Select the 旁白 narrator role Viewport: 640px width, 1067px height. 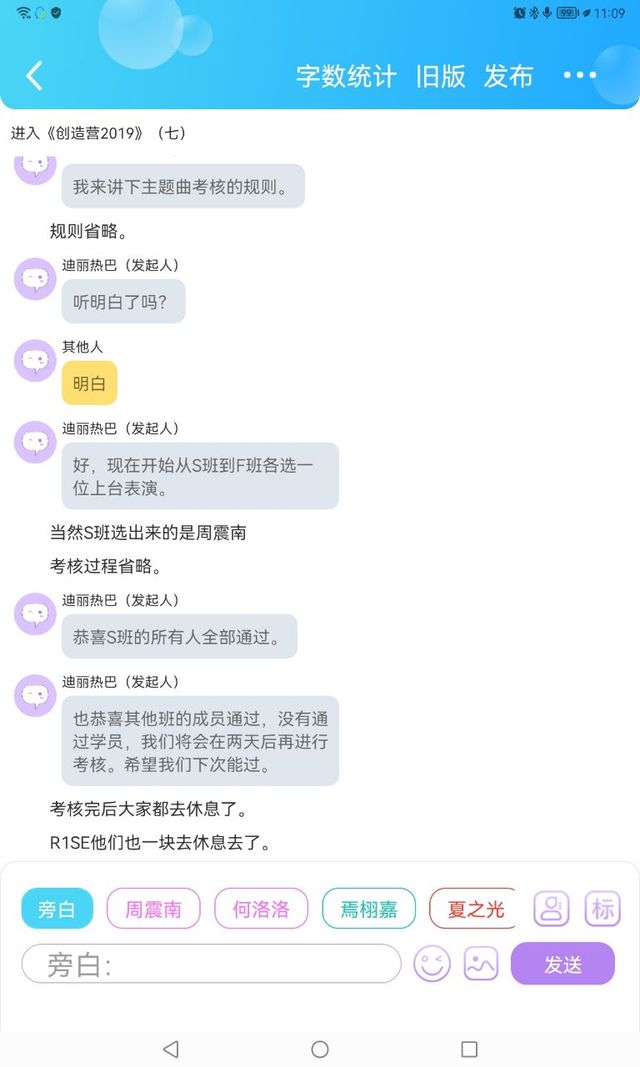[57, 909]
